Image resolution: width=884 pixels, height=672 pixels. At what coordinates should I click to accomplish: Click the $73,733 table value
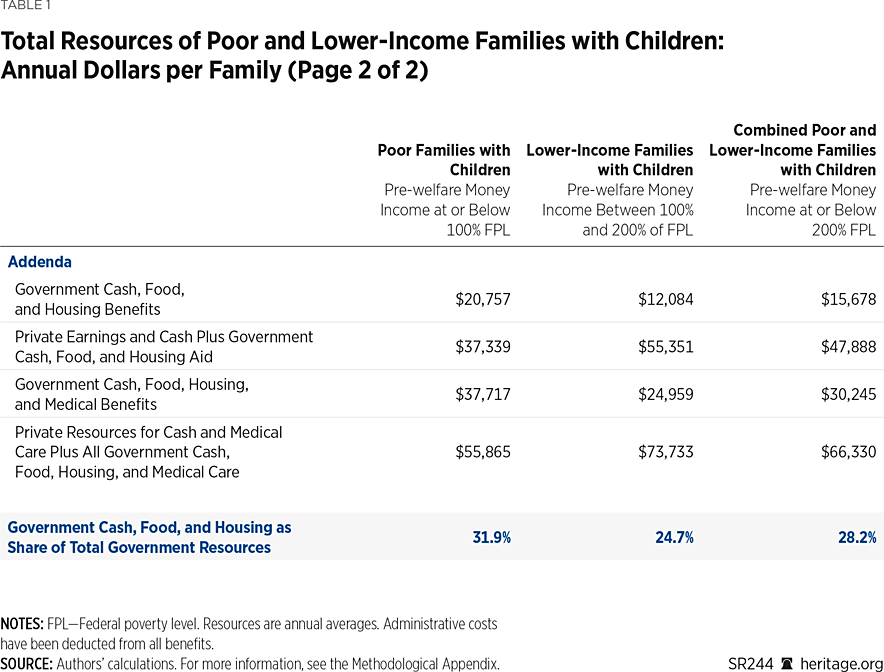click(666, 452)
